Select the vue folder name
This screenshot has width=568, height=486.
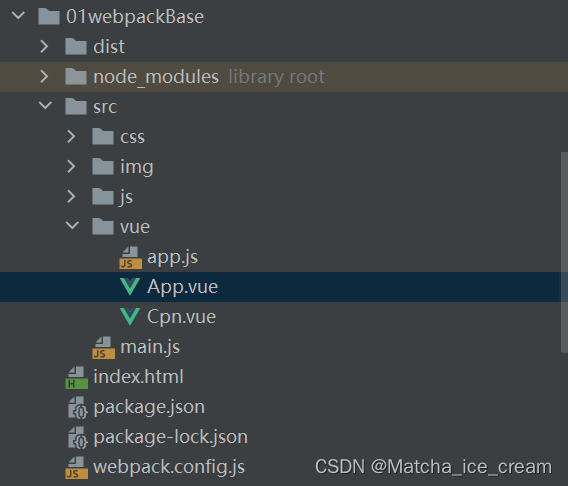click(x=135, y=227)
